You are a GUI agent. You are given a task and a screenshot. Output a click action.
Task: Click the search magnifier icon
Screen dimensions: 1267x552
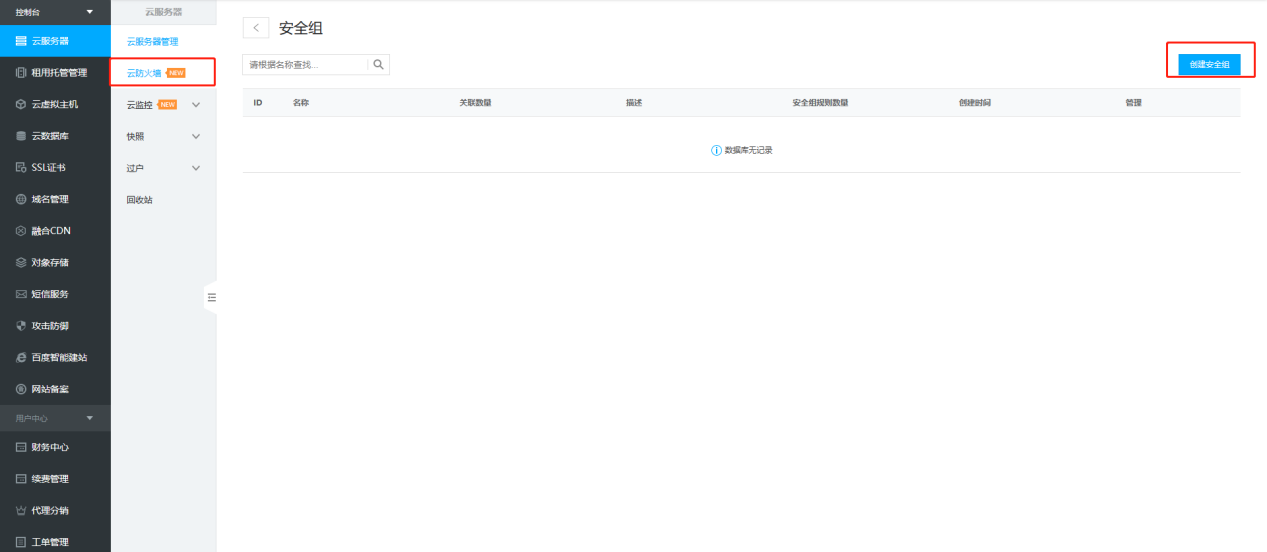click(378, 64)
